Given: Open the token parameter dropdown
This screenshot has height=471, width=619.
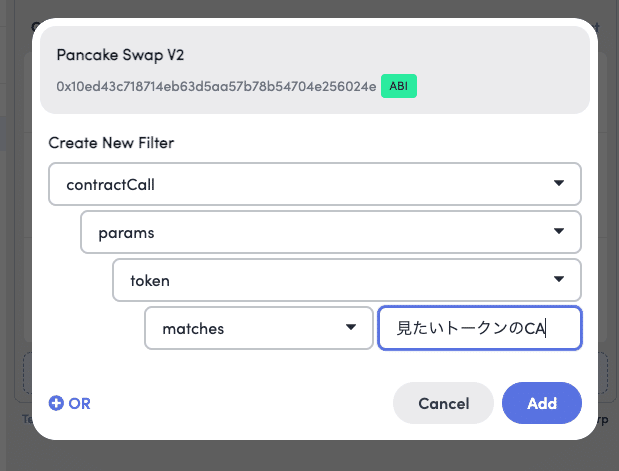Looking at the screenshot, I should pos(347,280).
